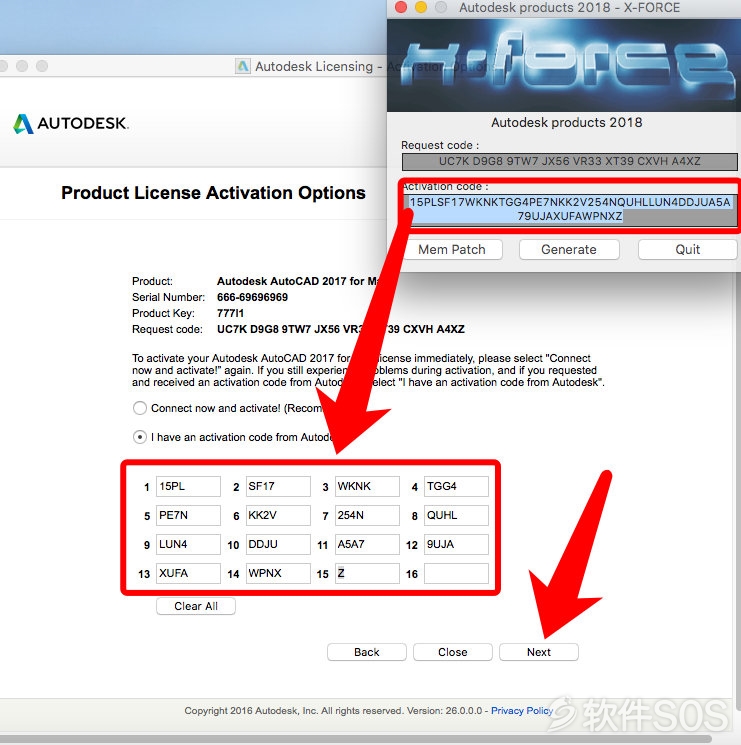Click activation field 1 containing 15PL

pos(188,487)
